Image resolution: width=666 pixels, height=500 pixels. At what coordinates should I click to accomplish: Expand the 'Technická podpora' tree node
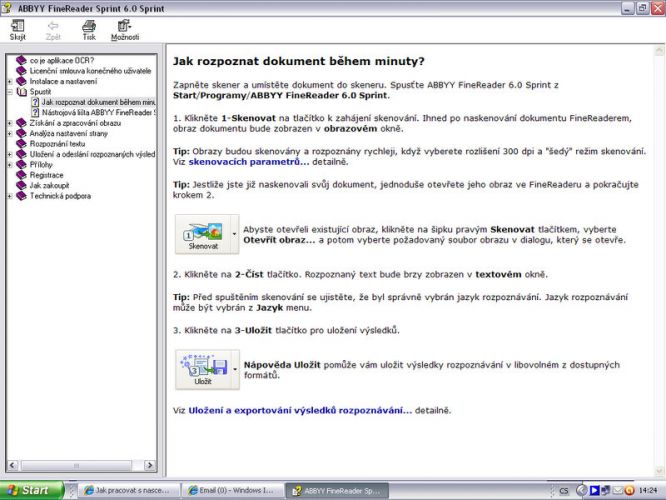click(10, 196)
